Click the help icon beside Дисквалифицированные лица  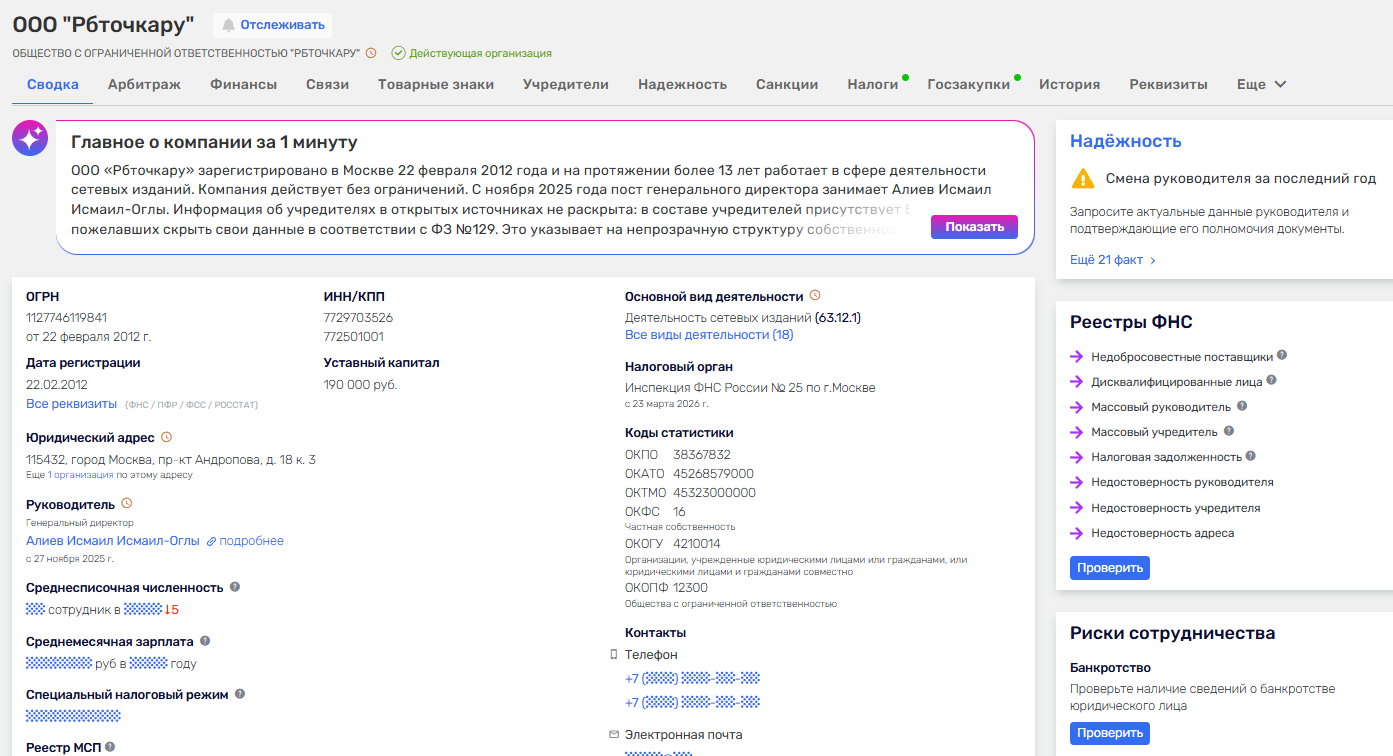pos(1272,381)
